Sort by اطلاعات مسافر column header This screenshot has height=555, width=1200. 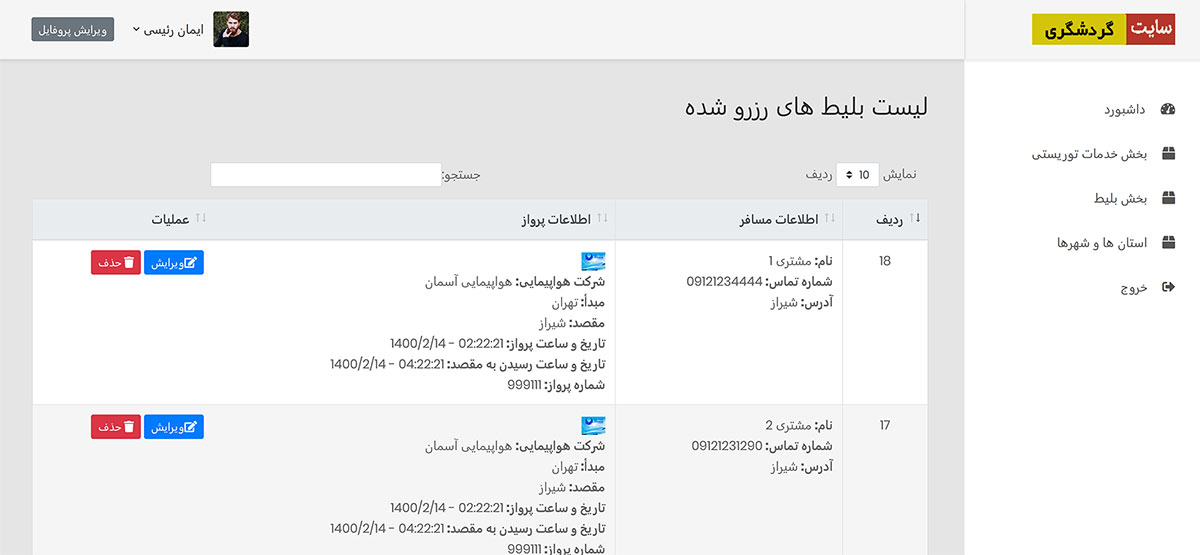pyautogui.click(x=781, y=219)
